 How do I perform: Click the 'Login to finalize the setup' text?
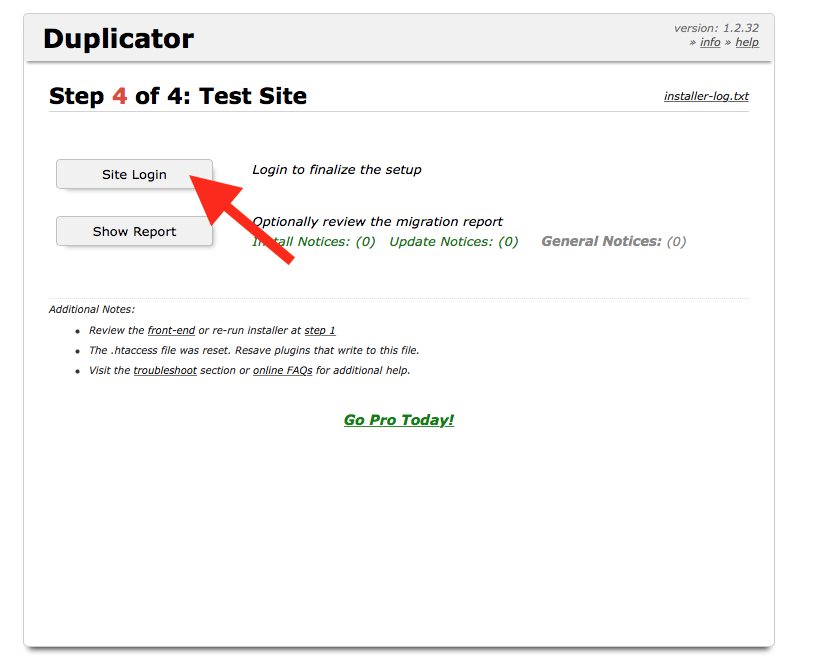point(336,170)
